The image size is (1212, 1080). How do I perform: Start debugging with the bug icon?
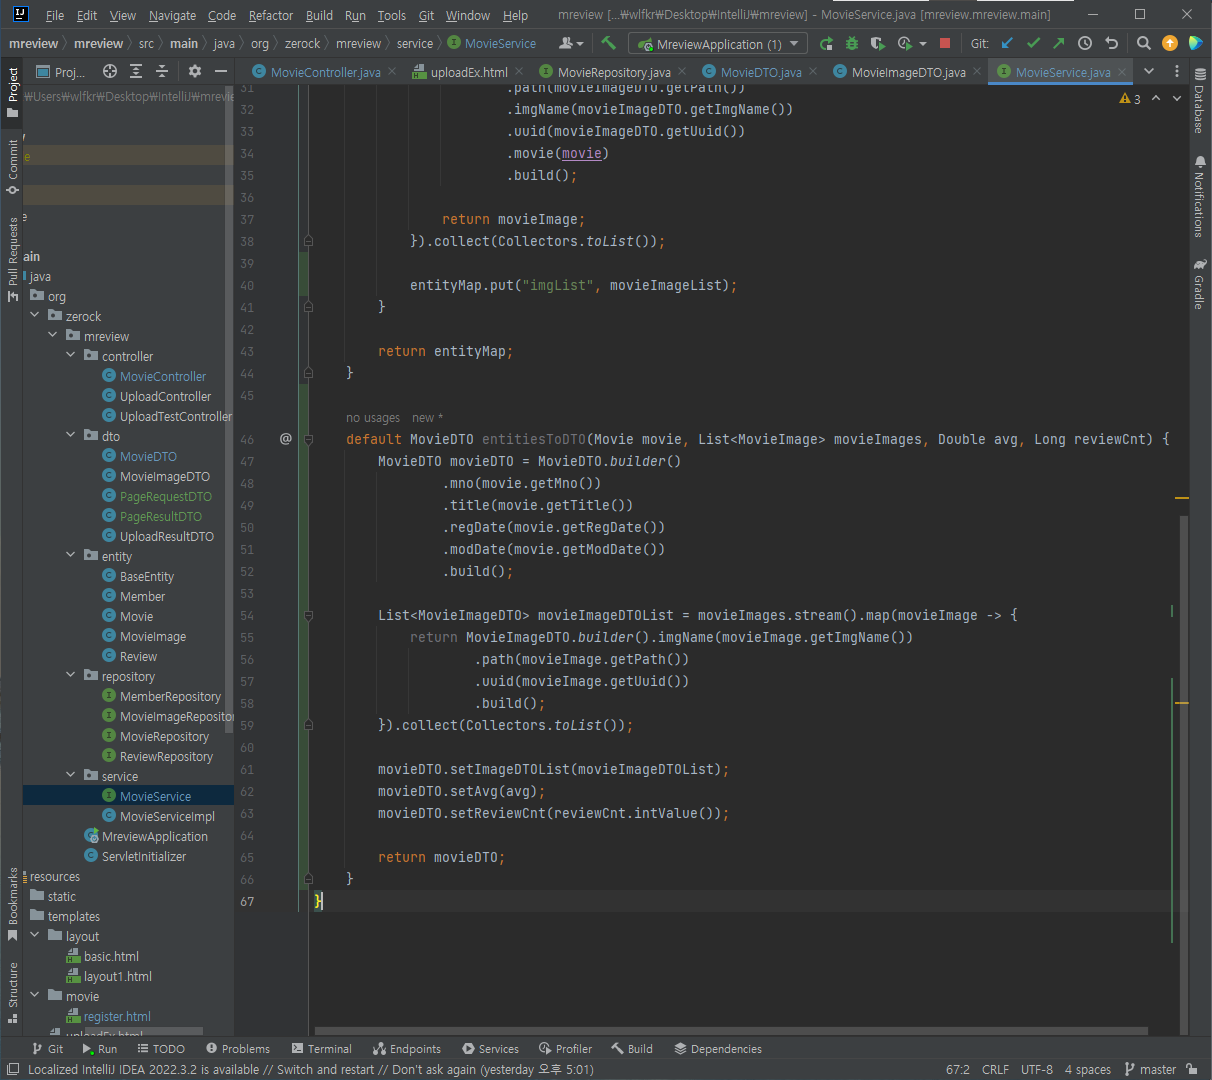(852, 43)
